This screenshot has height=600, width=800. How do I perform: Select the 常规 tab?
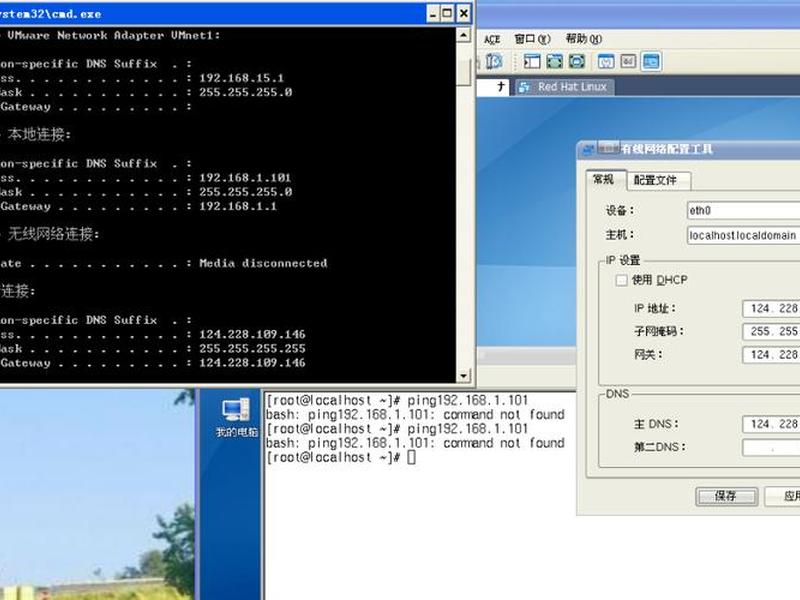605,180
